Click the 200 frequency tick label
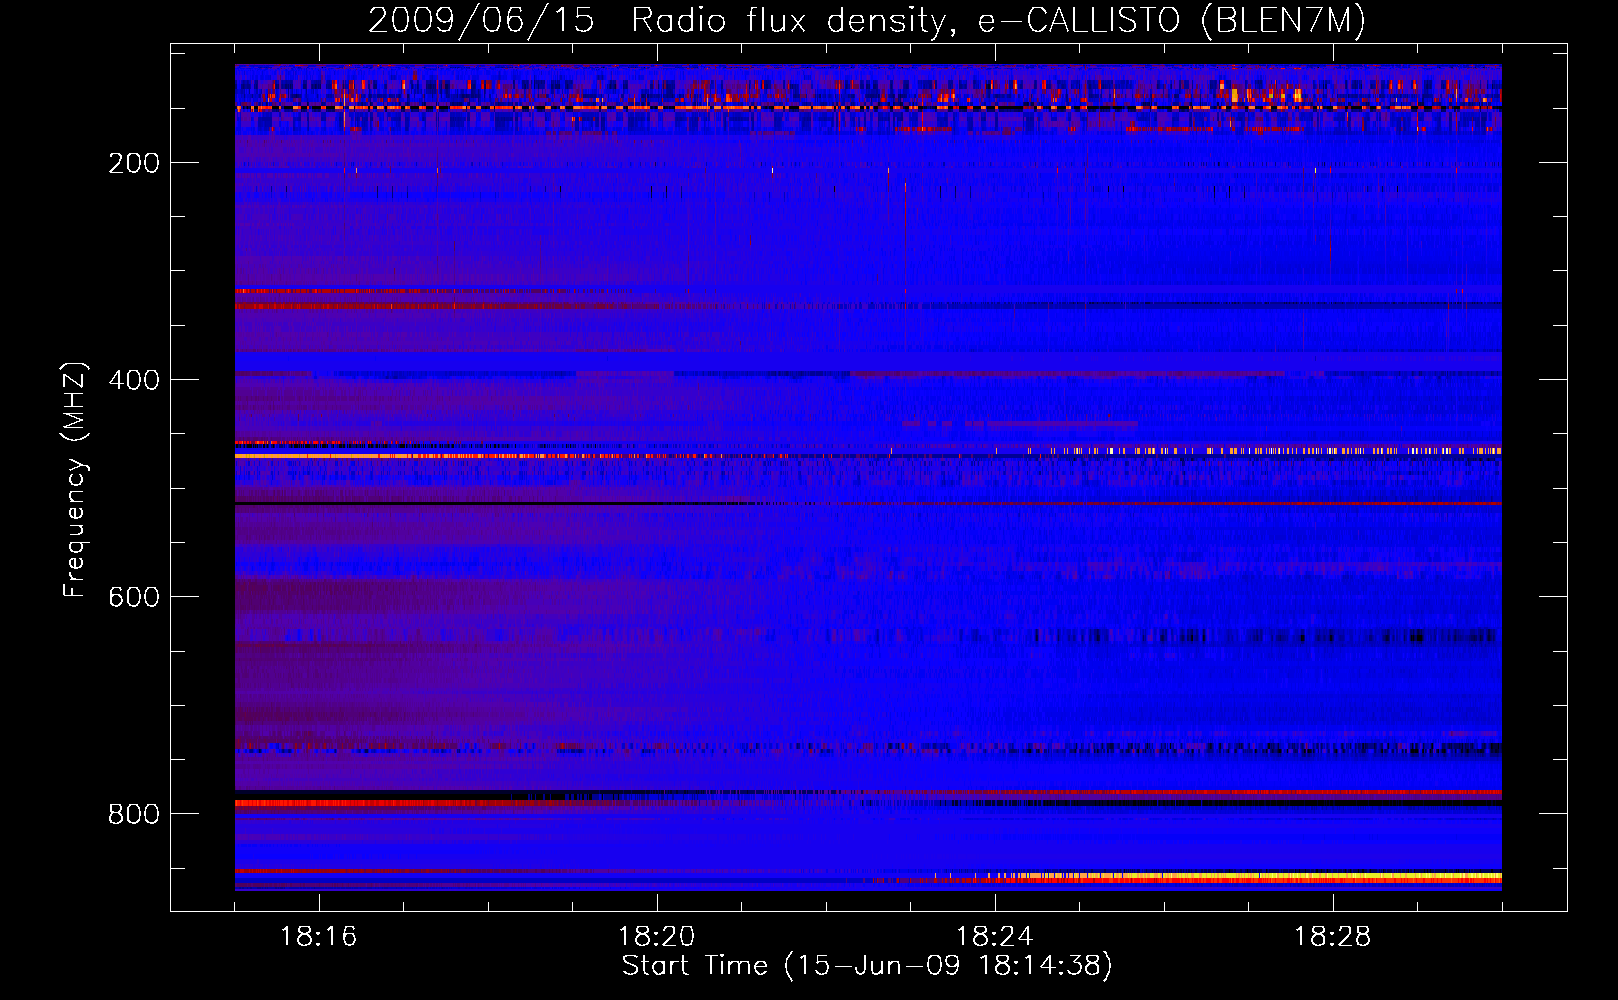This screenshot has width=1618, height=1000. pyautogui.click(x=134, y=164)
